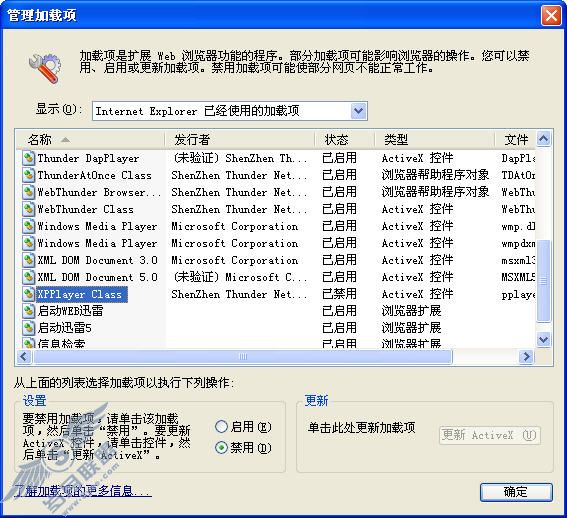Select the 启动迅雷5 entry

coord(64,328)
